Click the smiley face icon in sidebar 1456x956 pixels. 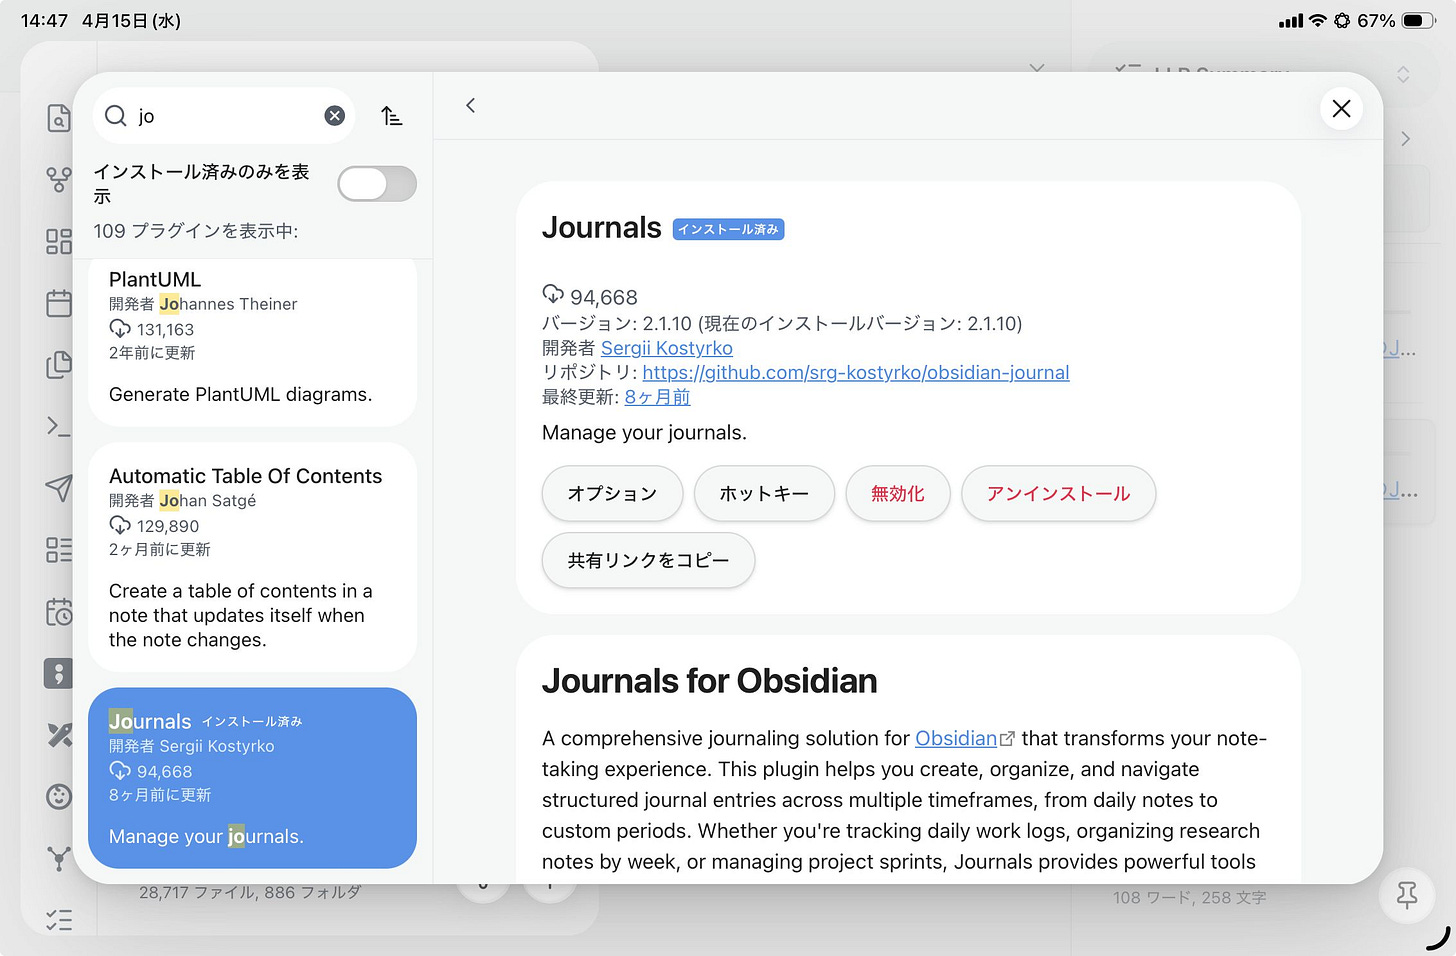tap(59, 796)
